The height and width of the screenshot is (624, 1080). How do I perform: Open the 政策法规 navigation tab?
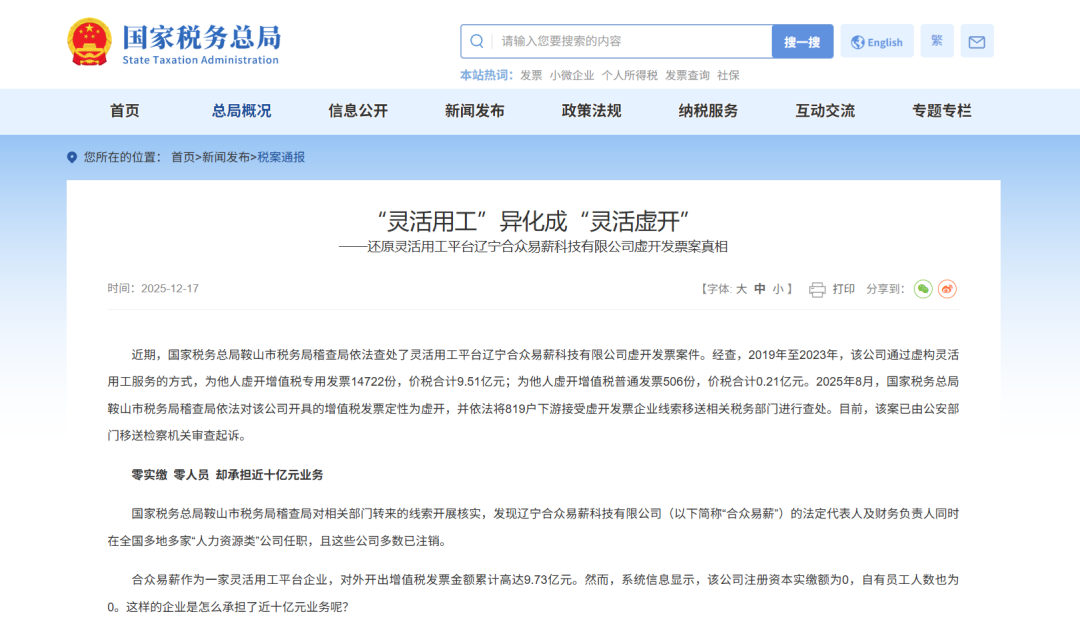tap(592, 111)
